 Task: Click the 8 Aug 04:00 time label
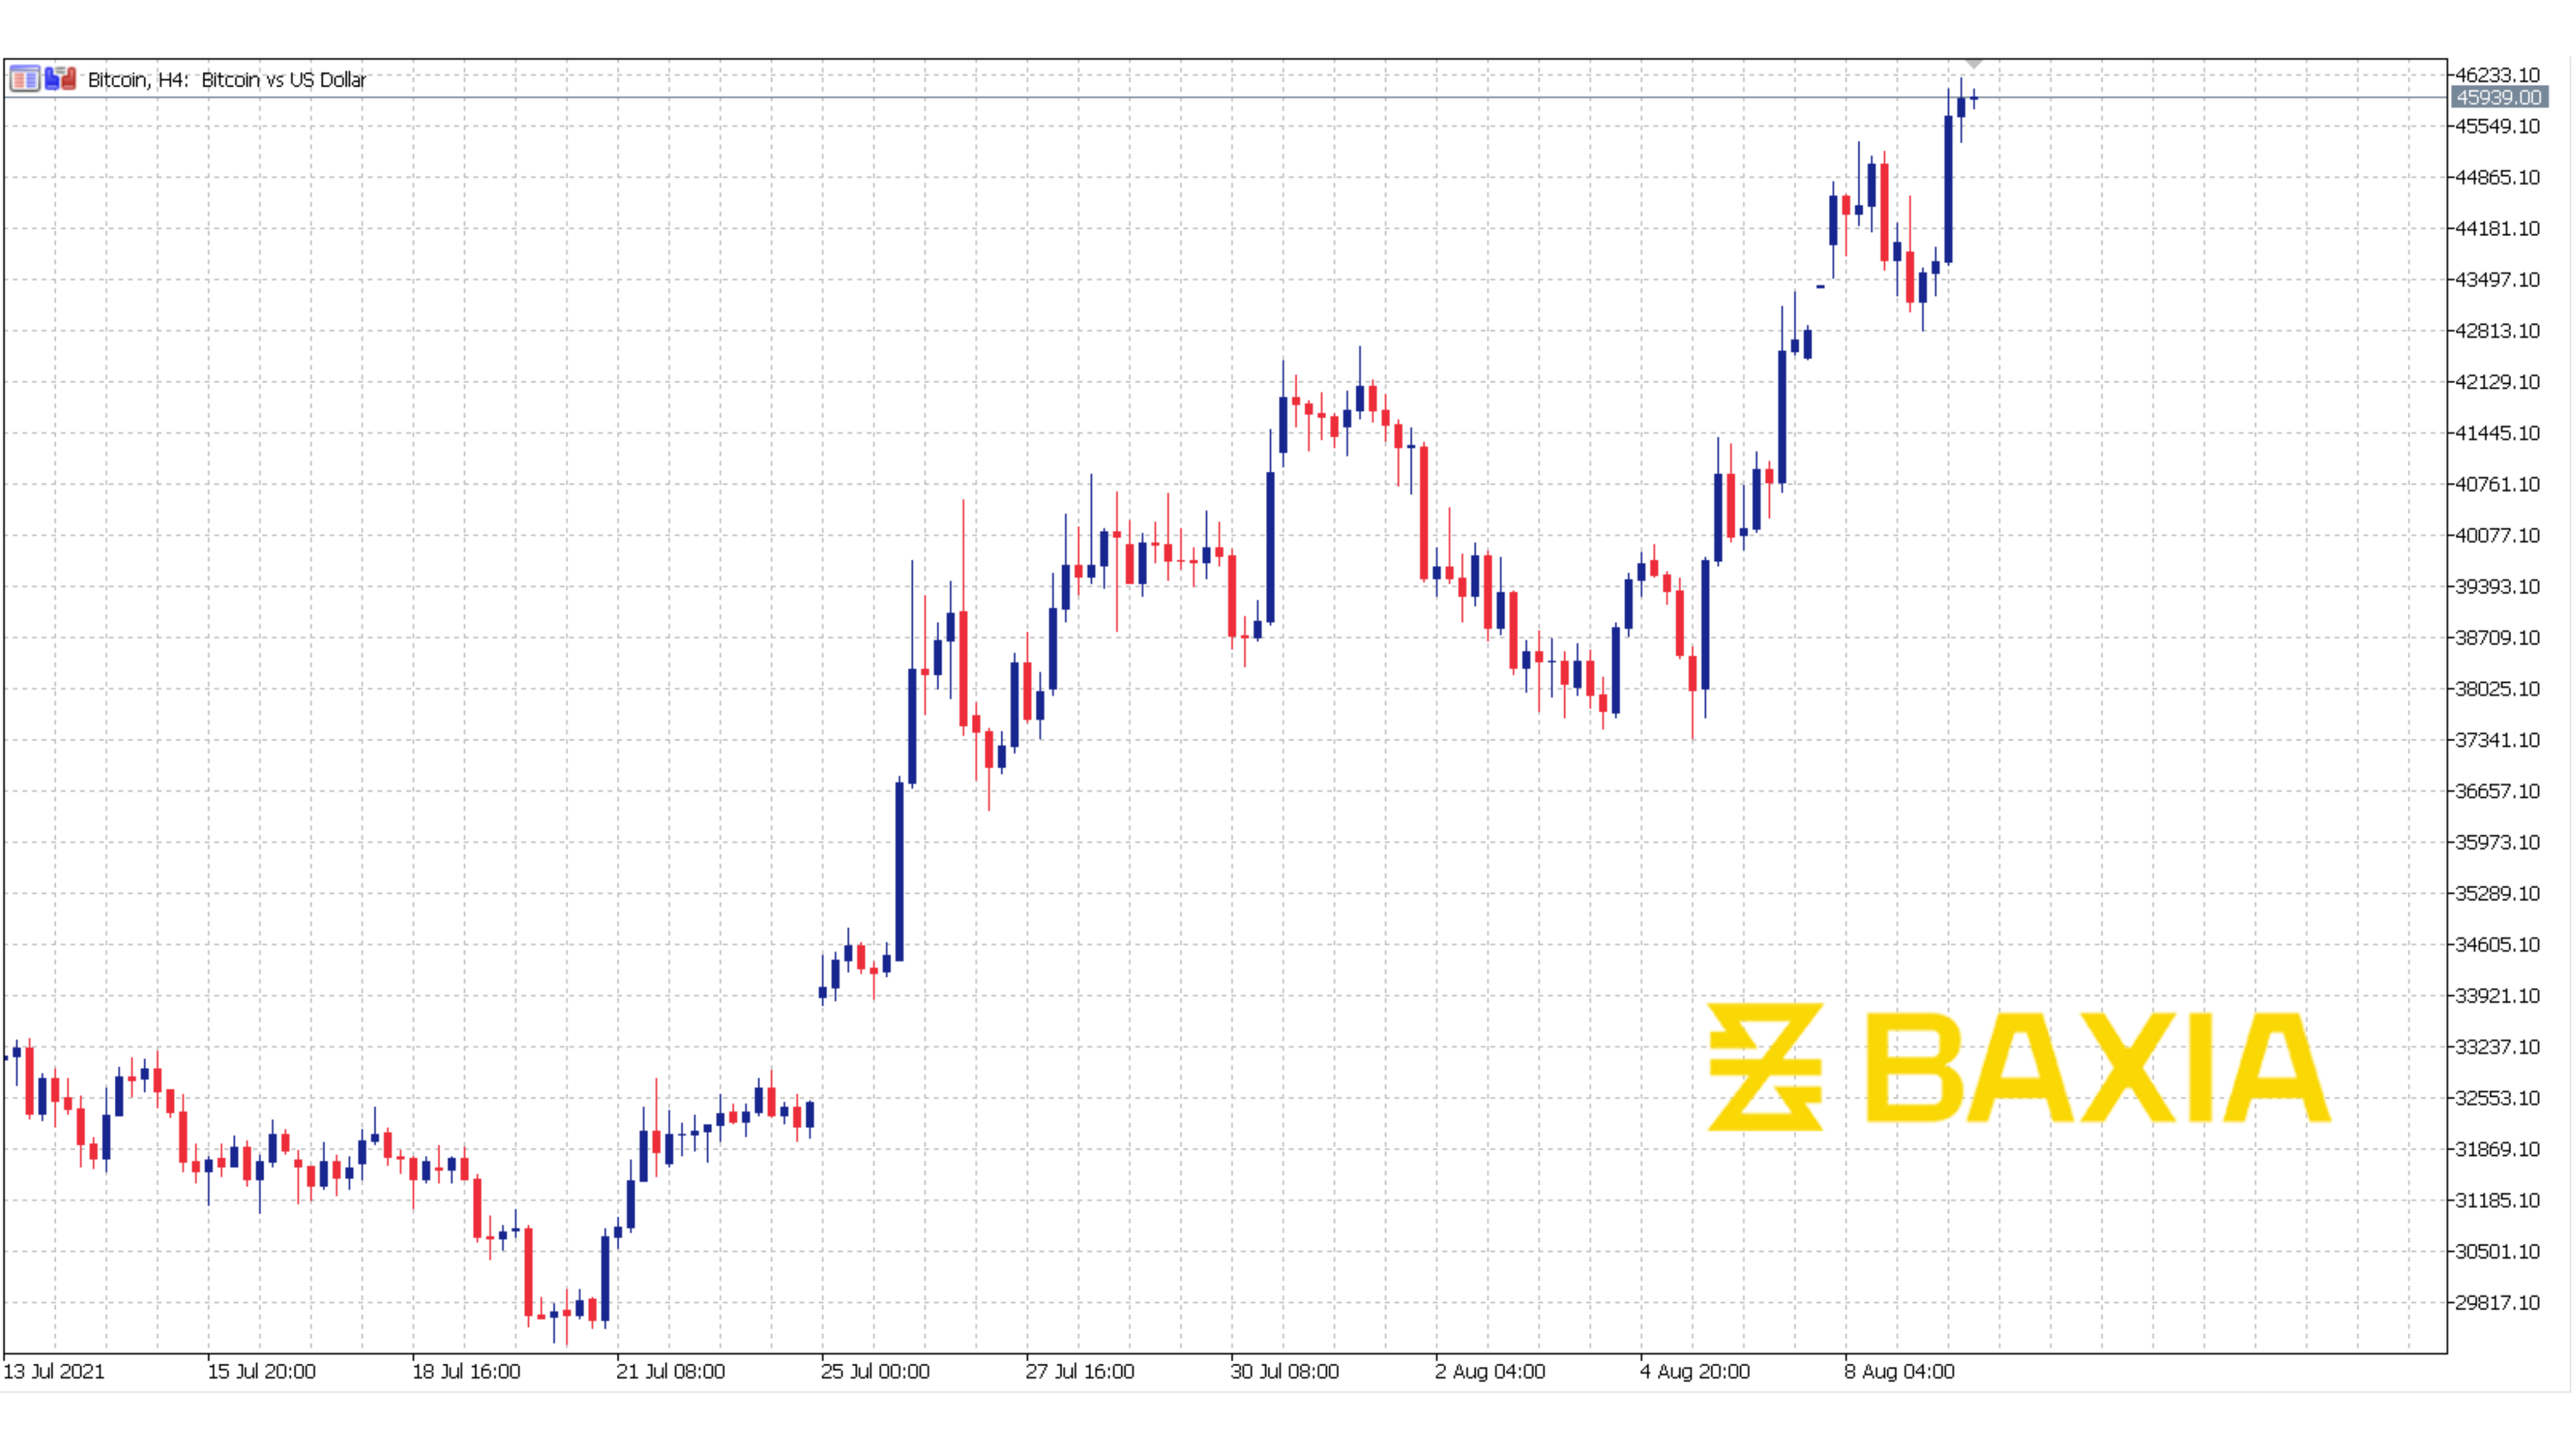(x=1899, y=1371)
